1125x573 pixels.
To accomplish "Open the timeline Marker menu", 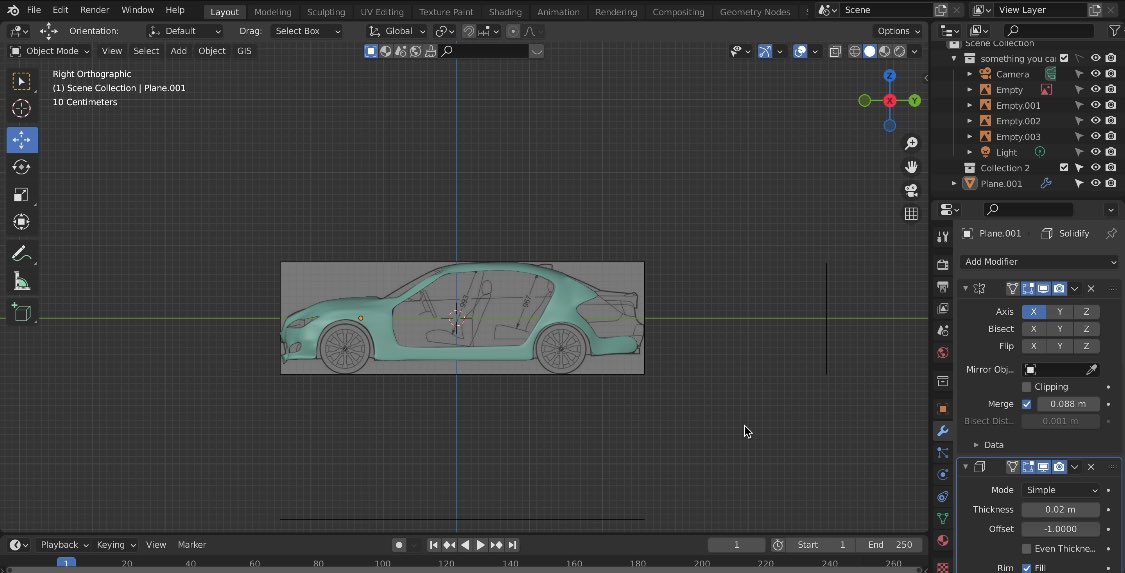I will pyautogui.click(x=192, y=544).
